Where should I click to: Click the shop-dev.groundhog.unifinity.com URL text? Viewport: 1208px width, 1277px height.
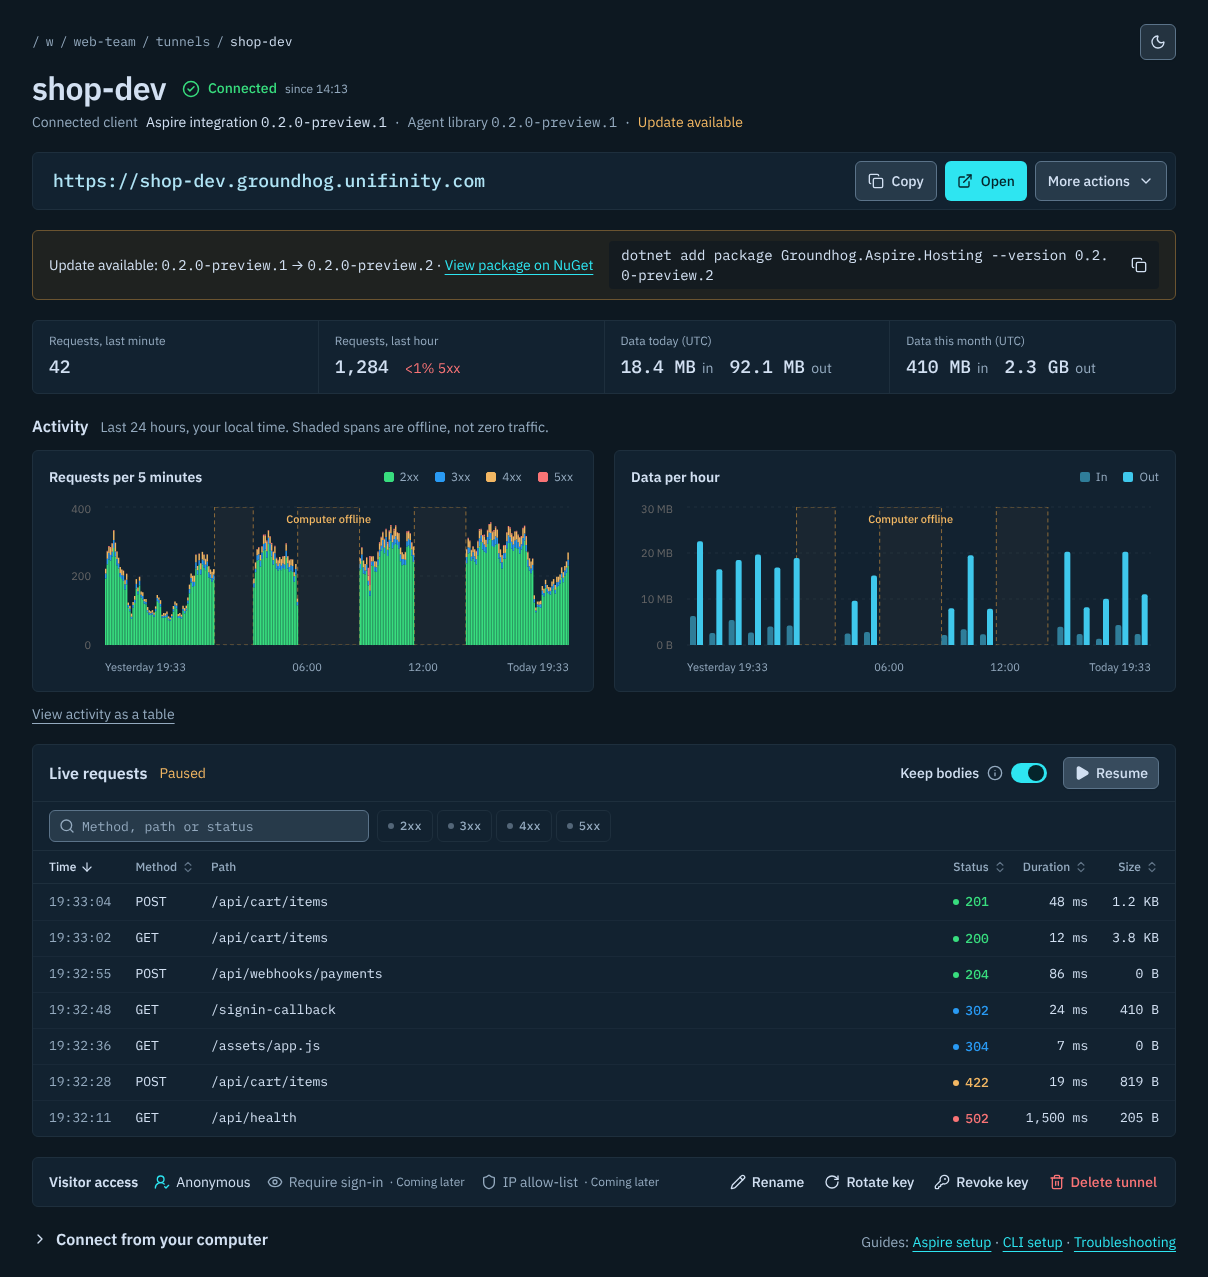pyautogui.click(x=269, y=181)
